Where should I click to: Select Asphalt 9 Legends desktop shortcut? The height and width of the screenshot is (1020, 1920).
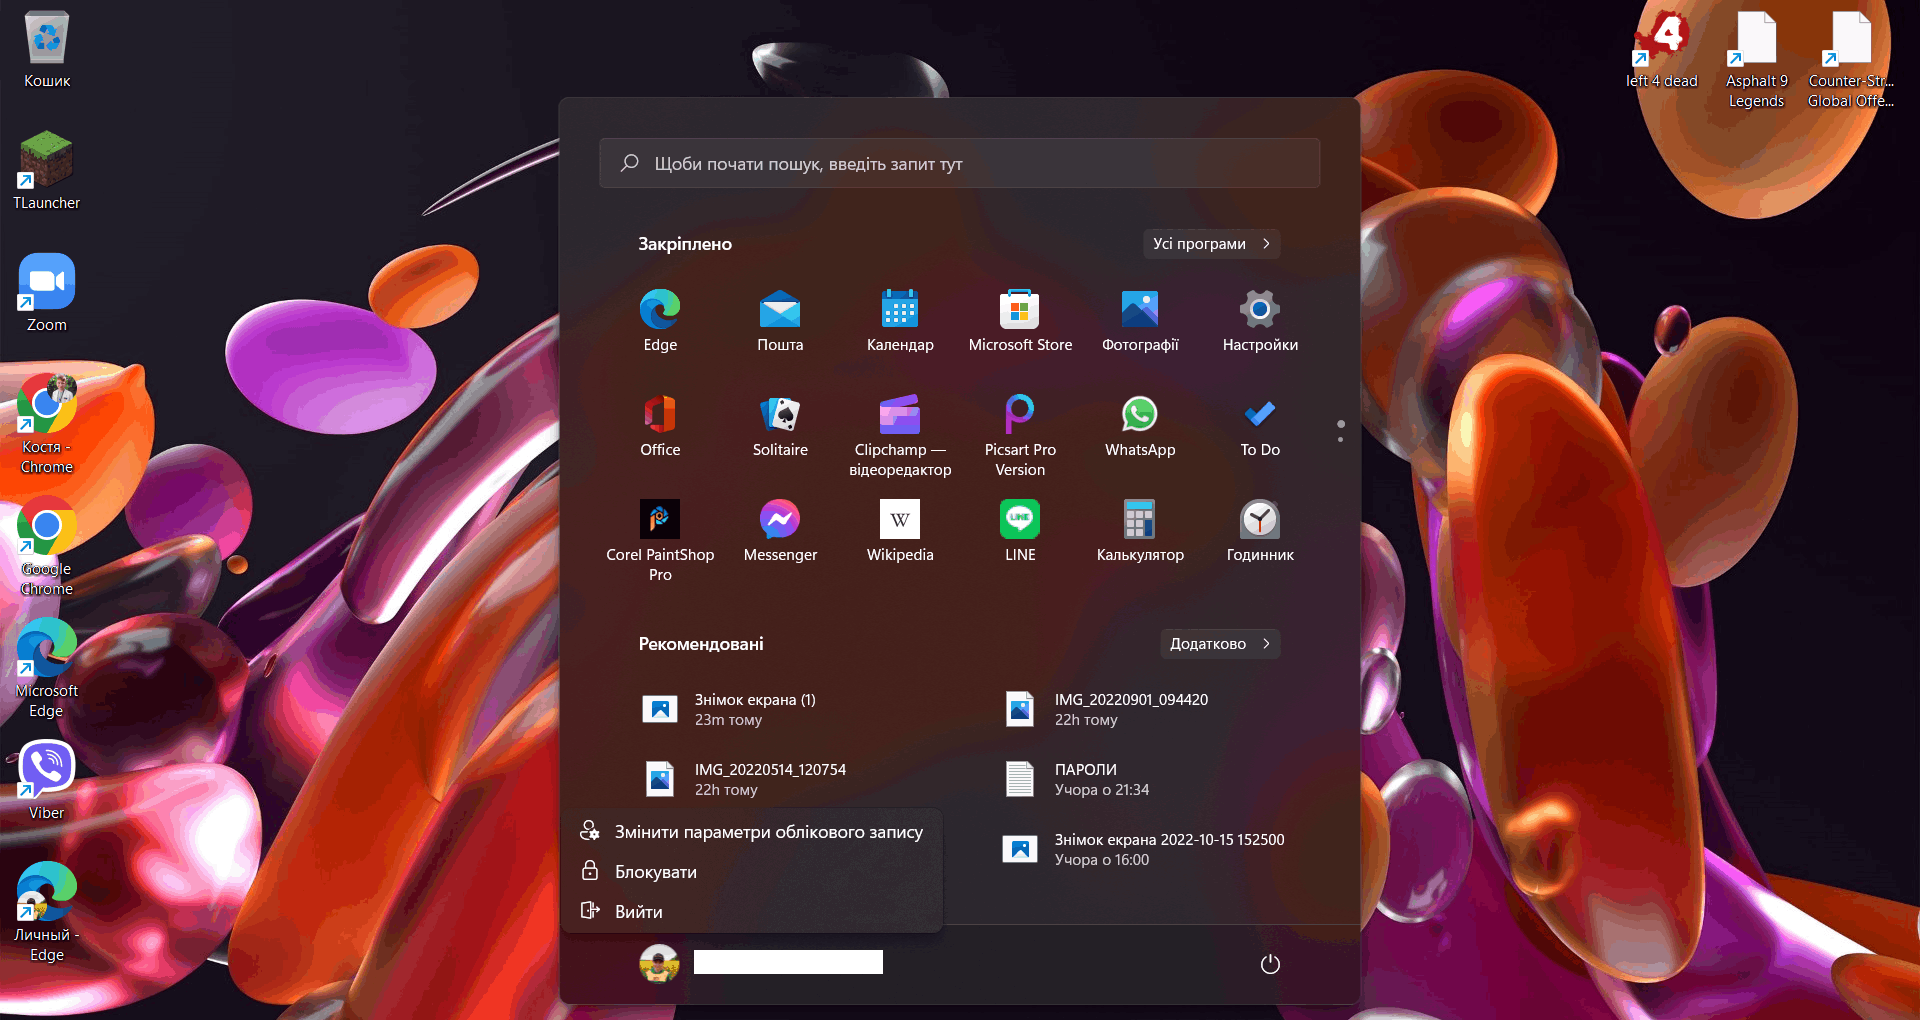tap(1756, 59)
